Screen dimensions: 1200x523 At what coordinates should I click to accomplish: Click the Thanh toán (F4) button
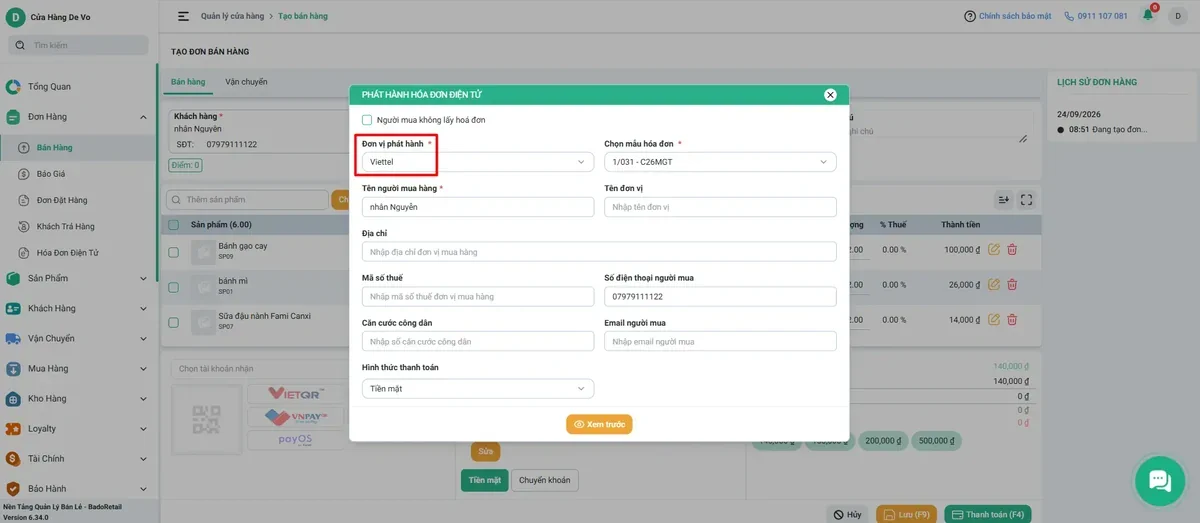(987, 514)
